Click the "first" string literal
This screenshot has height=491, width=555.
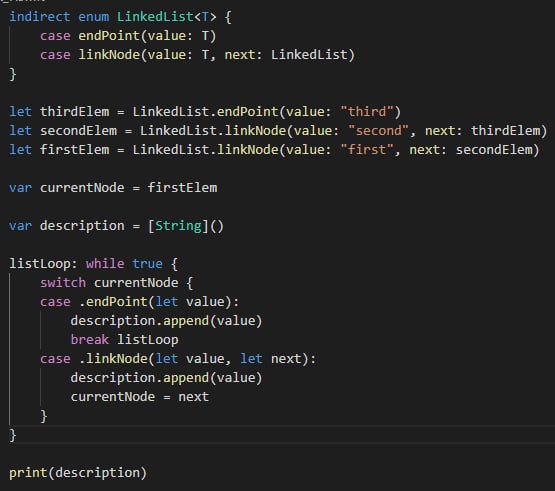pyautogui.click(x=367, y=150)
